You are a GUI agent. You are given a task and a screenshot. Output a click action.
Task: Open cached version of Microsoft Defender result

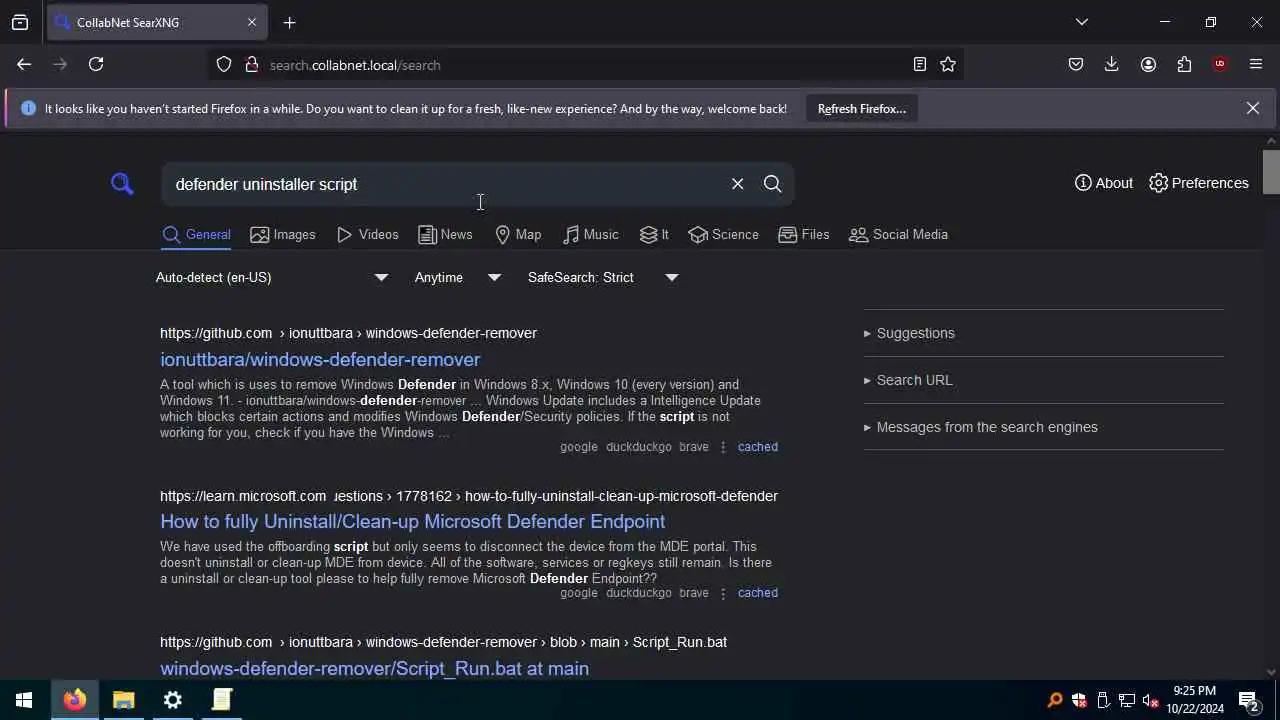click(x=757, y=593)
